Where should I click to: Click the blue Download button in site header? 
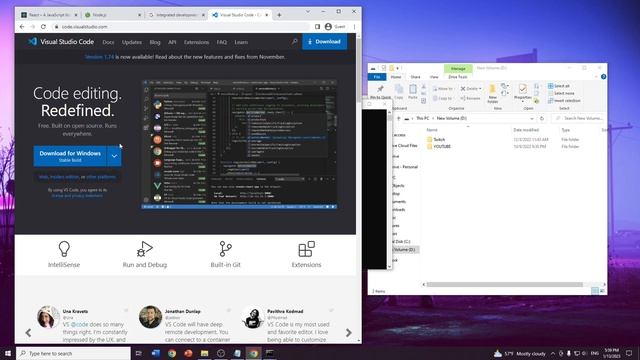click(x=324, y=42)
